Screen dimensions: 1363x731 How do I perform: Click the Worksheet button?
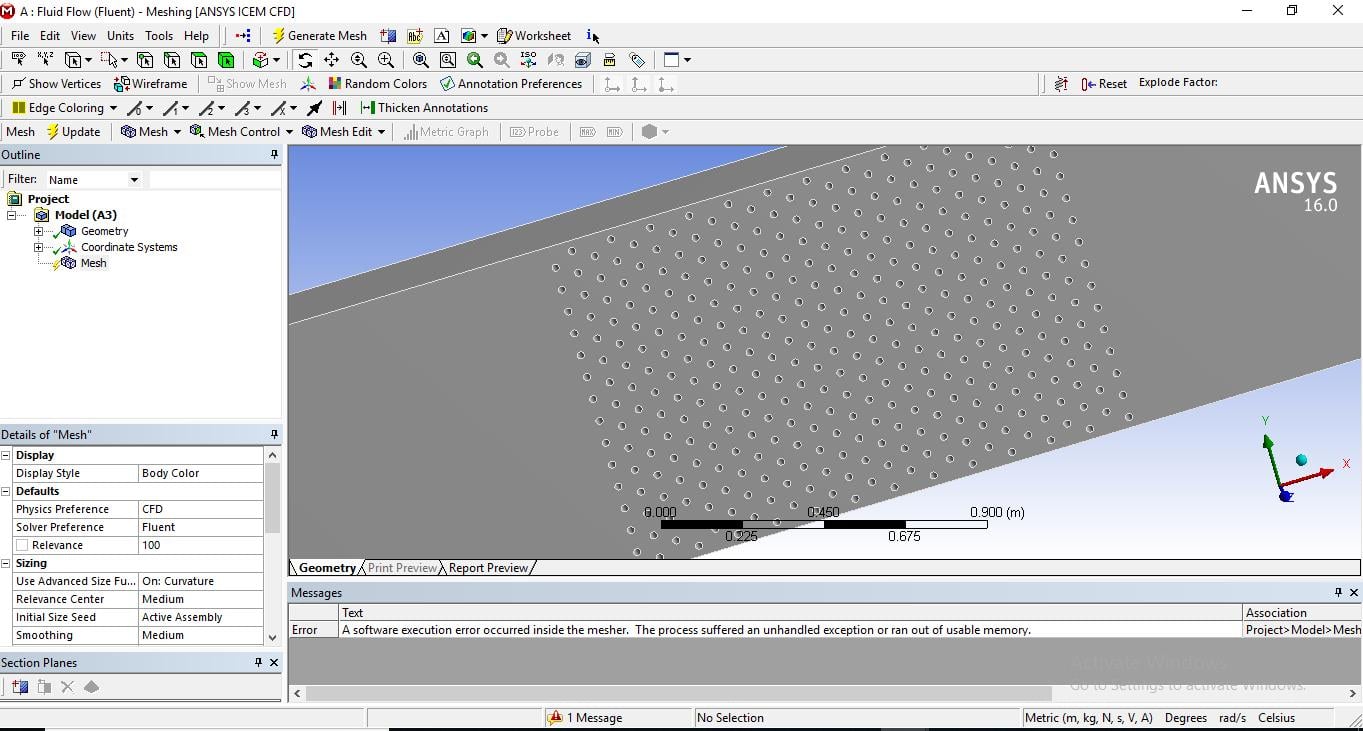coord(534,35)
